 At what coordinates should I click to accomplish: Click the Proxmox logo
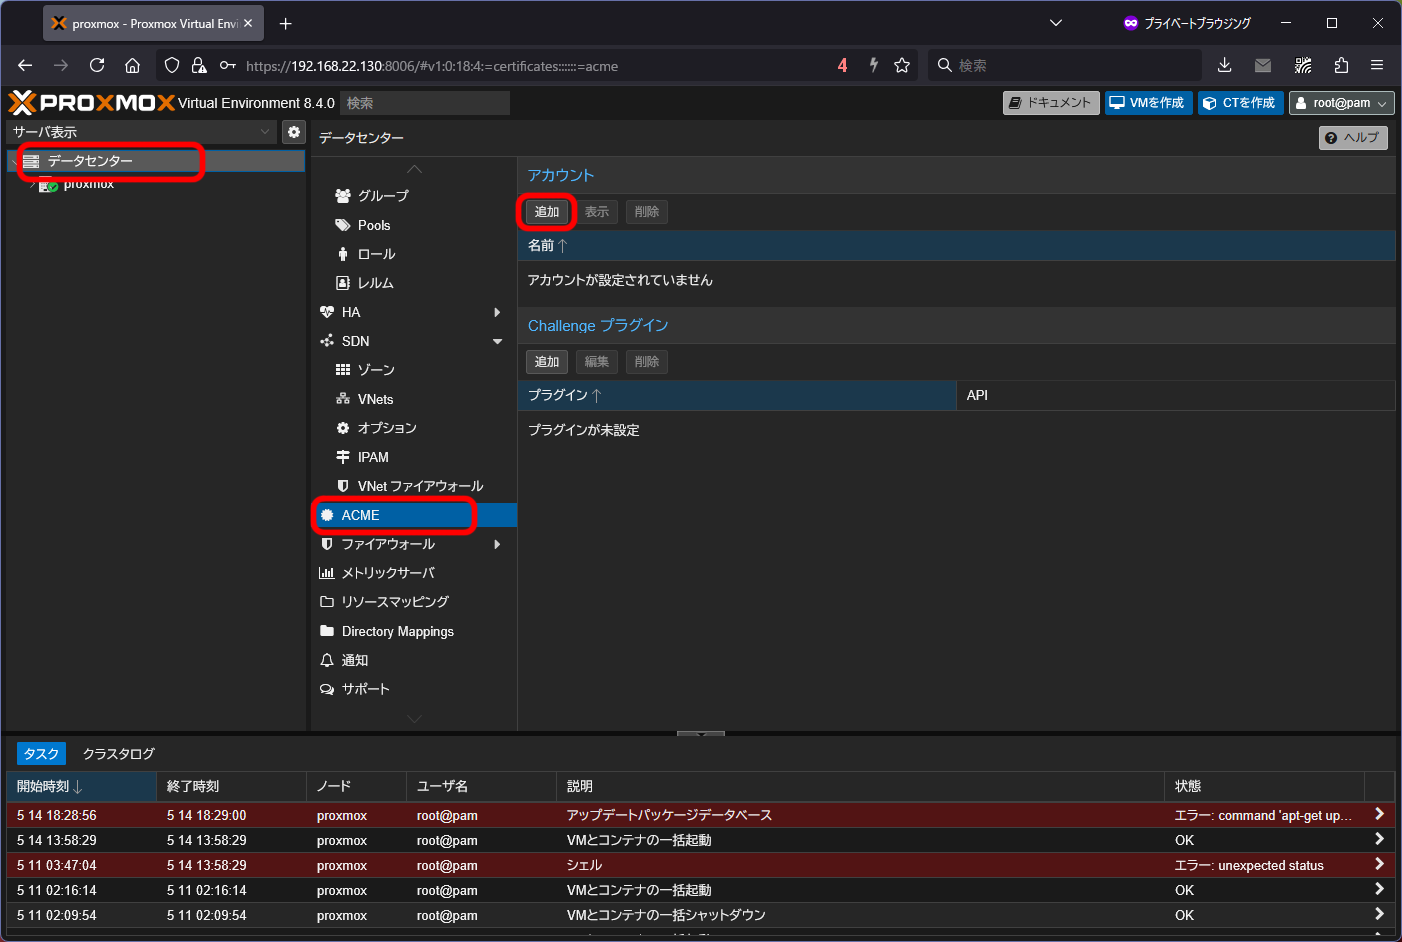[x=92, y=103]
